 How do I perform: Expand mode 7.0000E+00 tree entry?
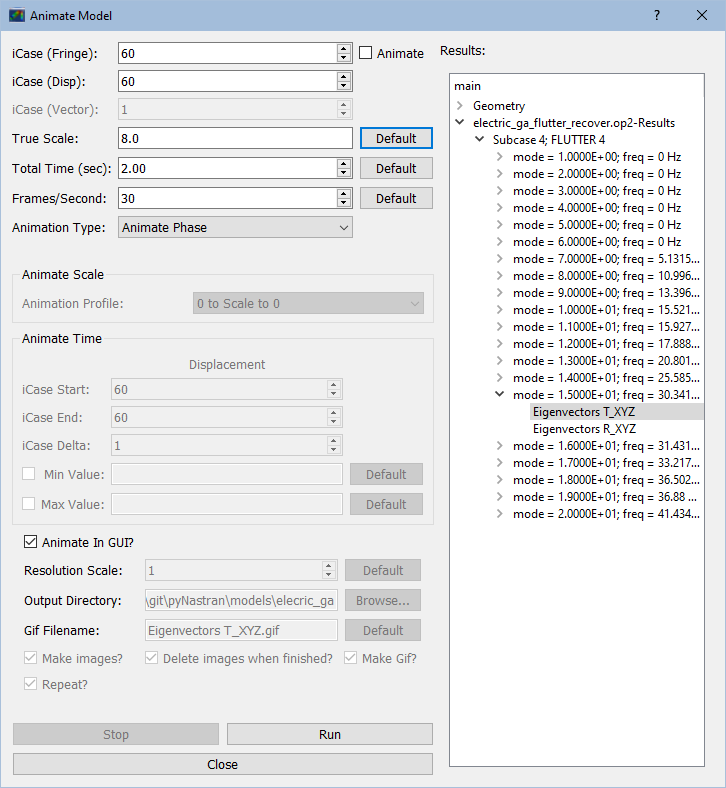click(500, 259)
